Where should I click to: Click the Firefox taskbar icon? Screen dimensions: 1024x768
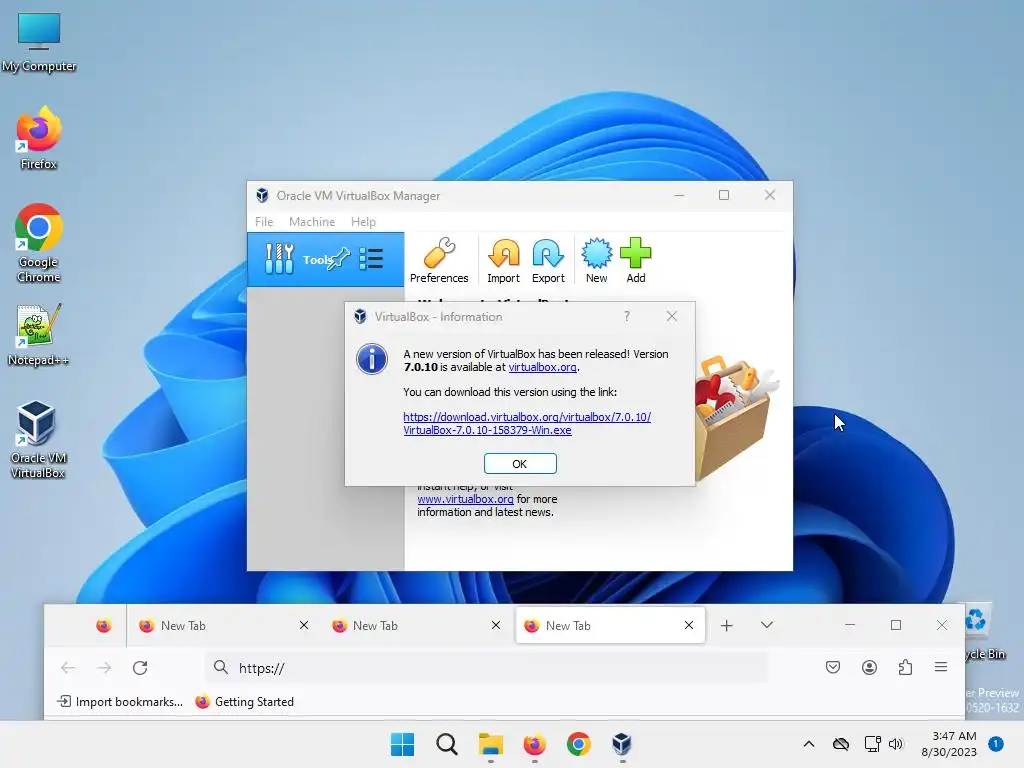click(x=534, y=744)
